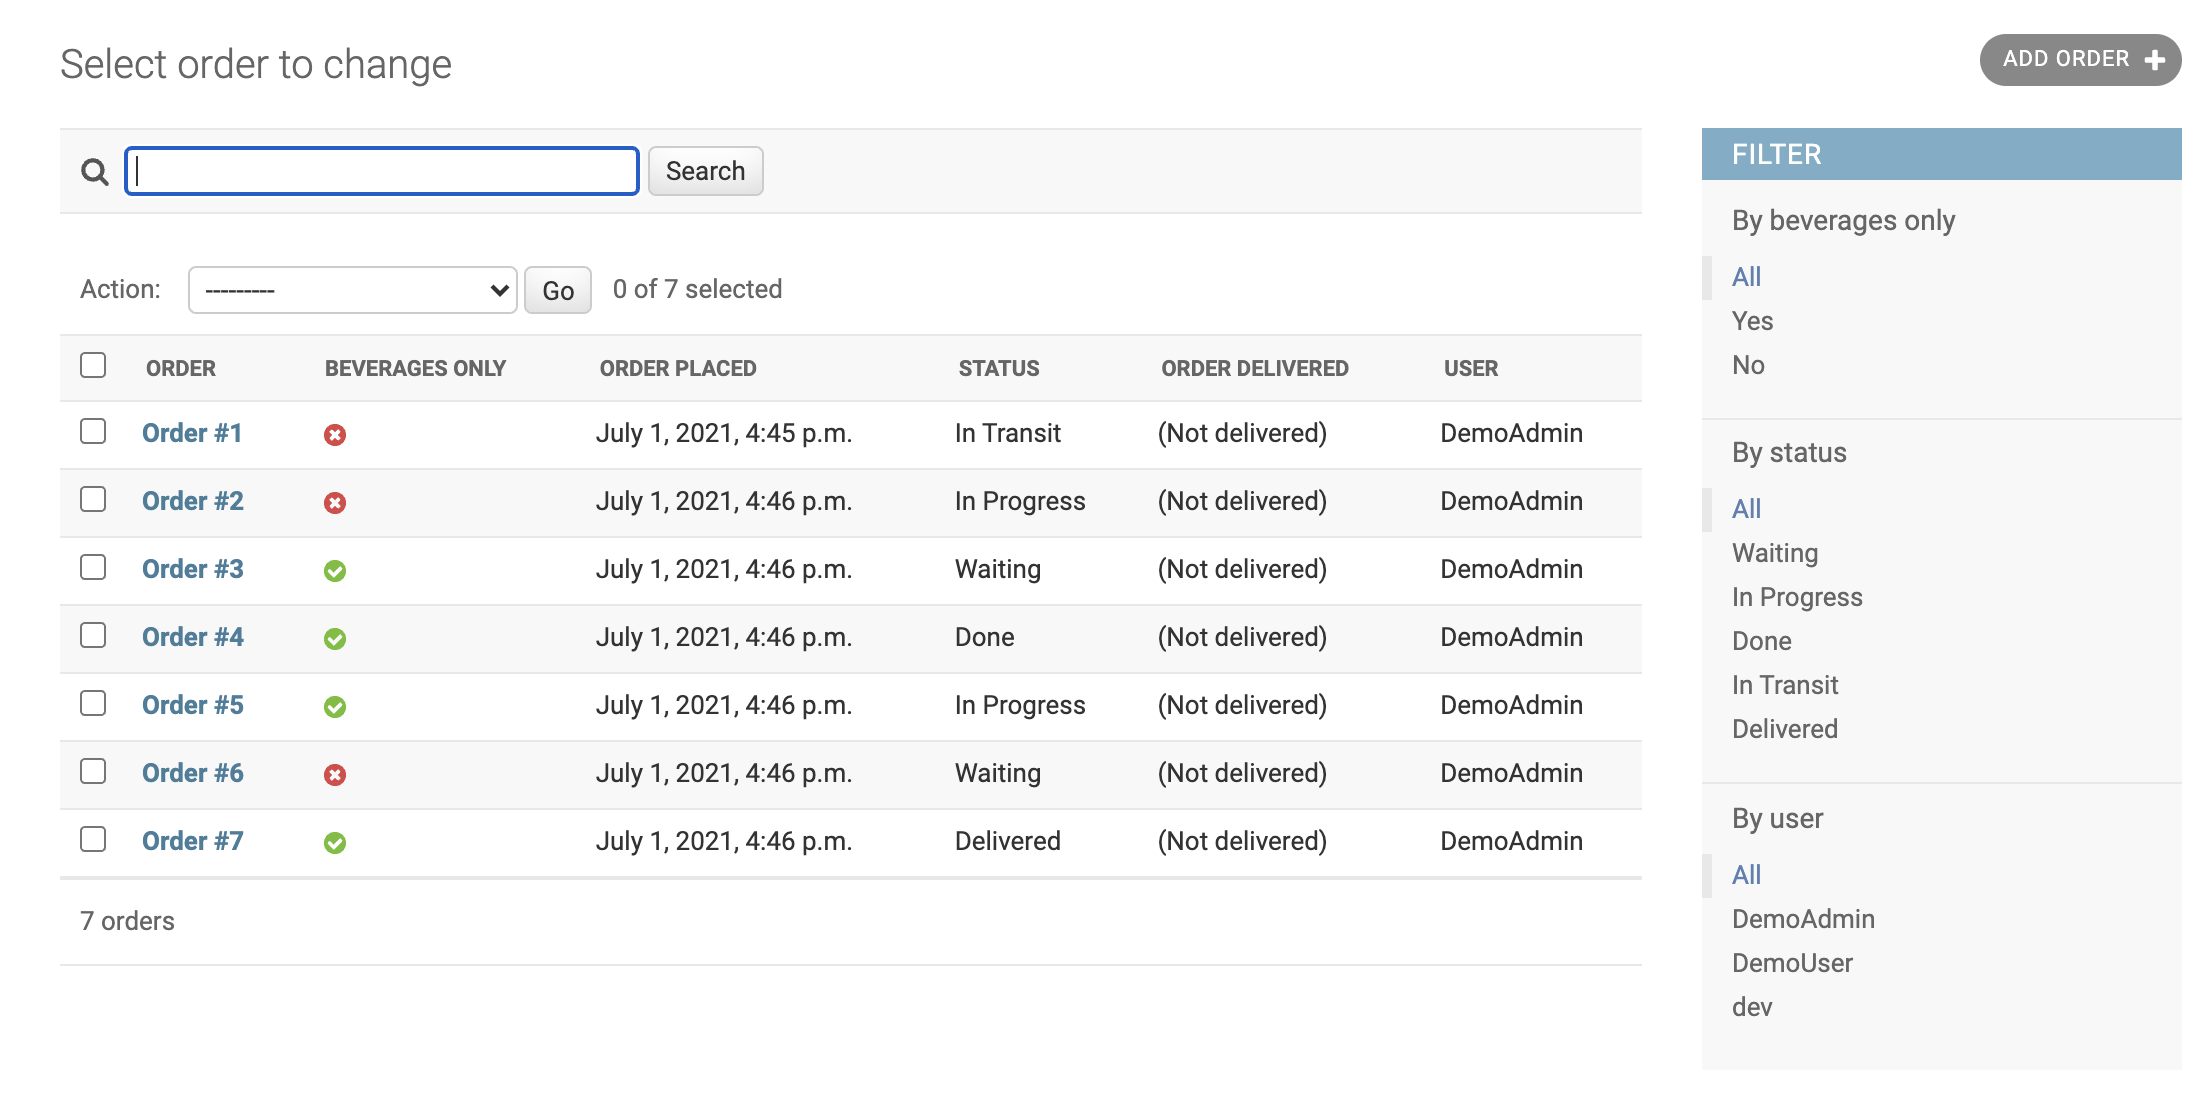Filter beverages only by Yes
This screenshot has height=1104, width=2212.
pyautogui.click(x=1753, y=321)
